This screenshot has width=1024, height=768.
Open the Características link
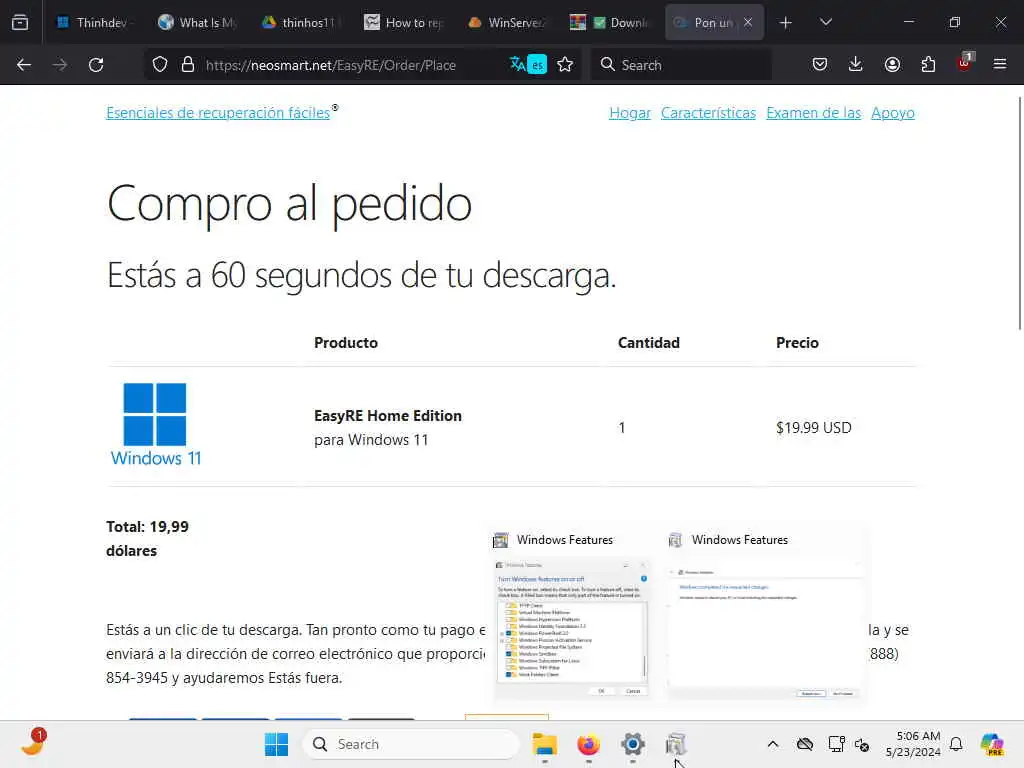coord(708,113)
